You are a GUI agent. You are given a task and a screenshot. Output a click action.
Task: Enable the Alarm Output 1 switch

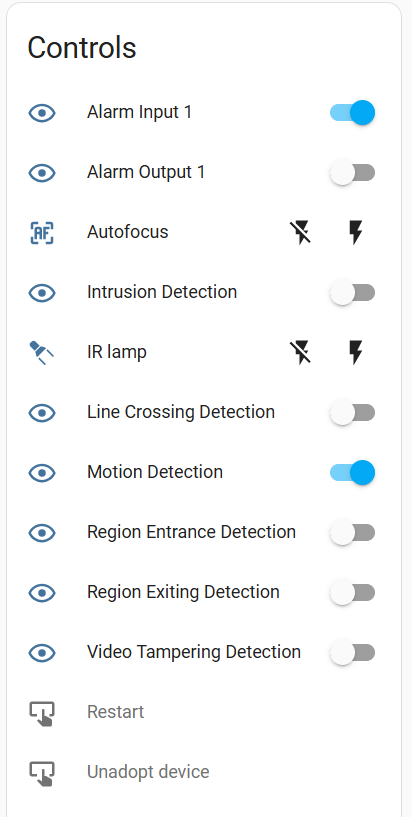(x=353, y=172)
